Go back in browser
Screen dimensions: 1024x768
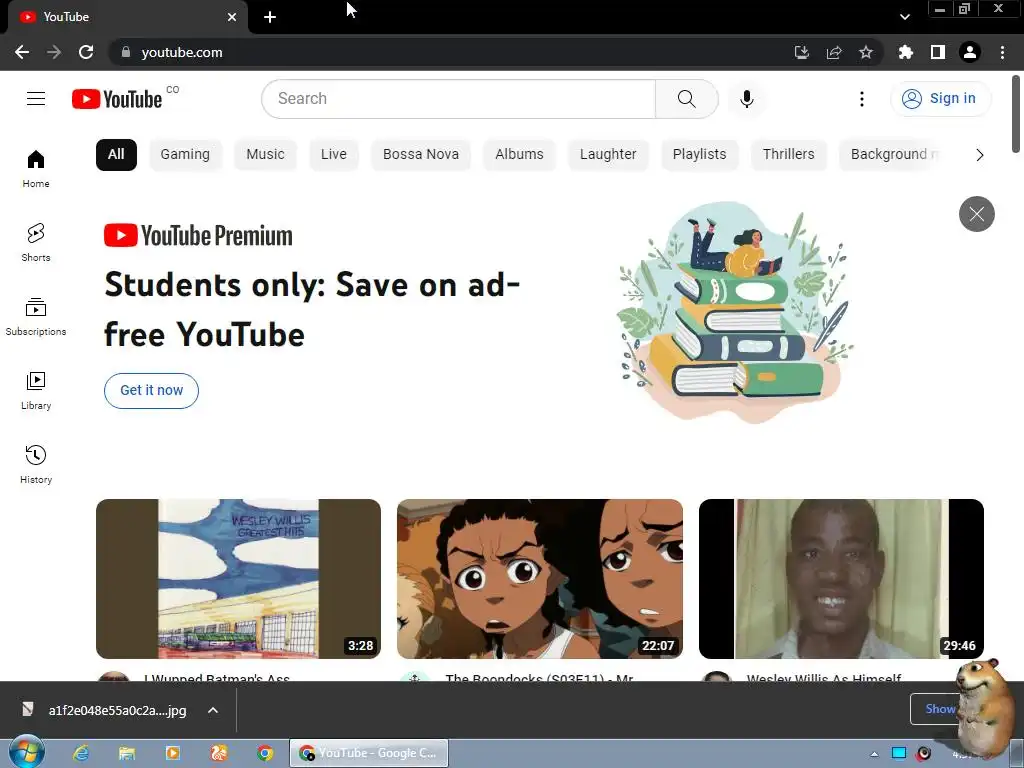(x=22, y=52)
